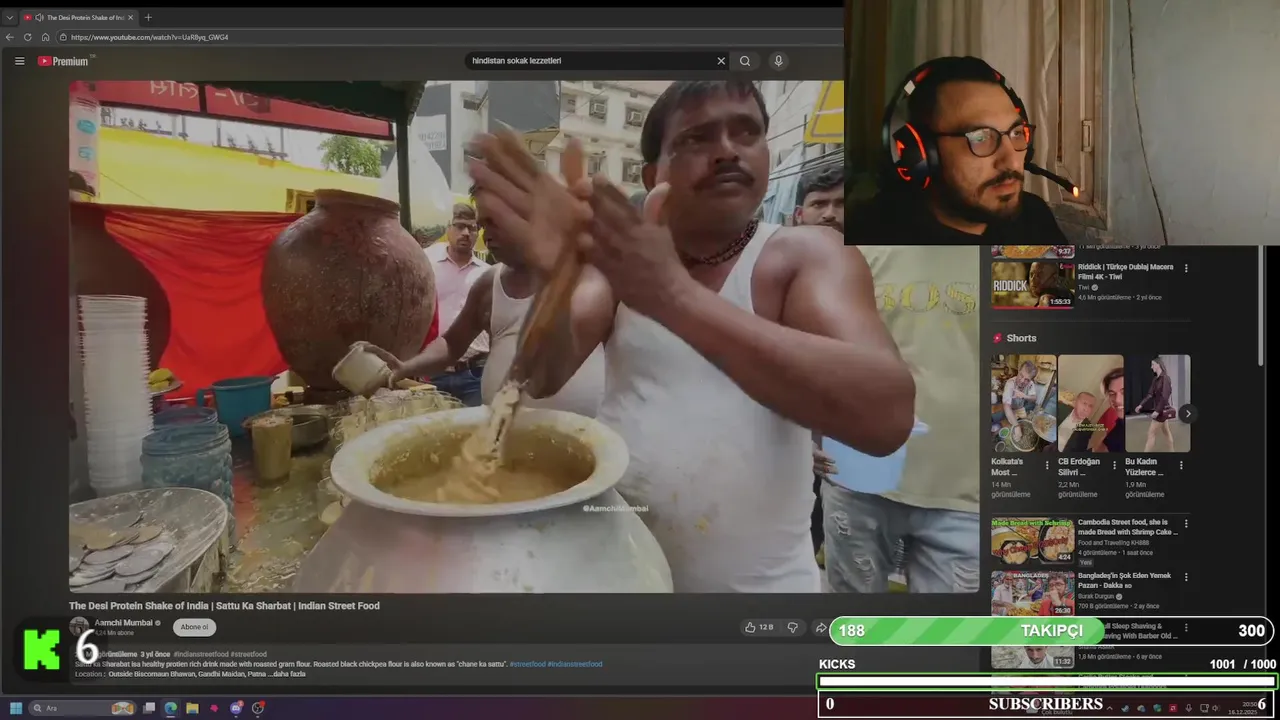This screenshot has height=720, width=1280.
Task: Open Burak Durgun channel name
Action: click(x=1096, y=597)
